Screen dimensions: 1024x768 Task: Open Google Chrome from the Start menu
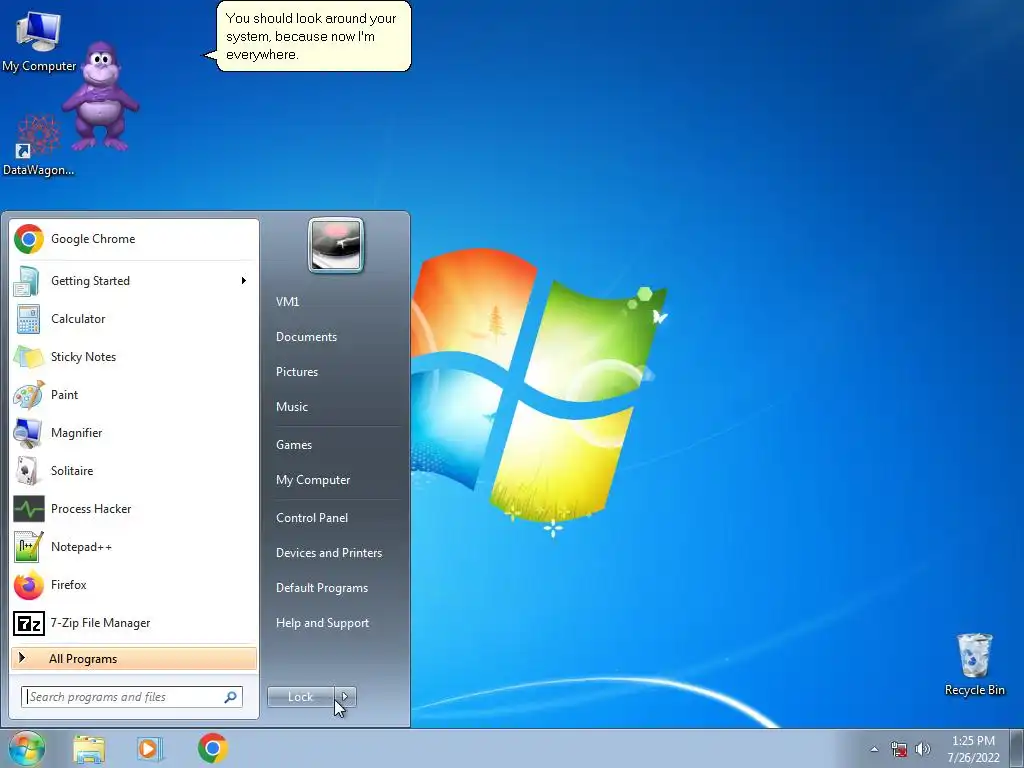[x=134, y=239]
